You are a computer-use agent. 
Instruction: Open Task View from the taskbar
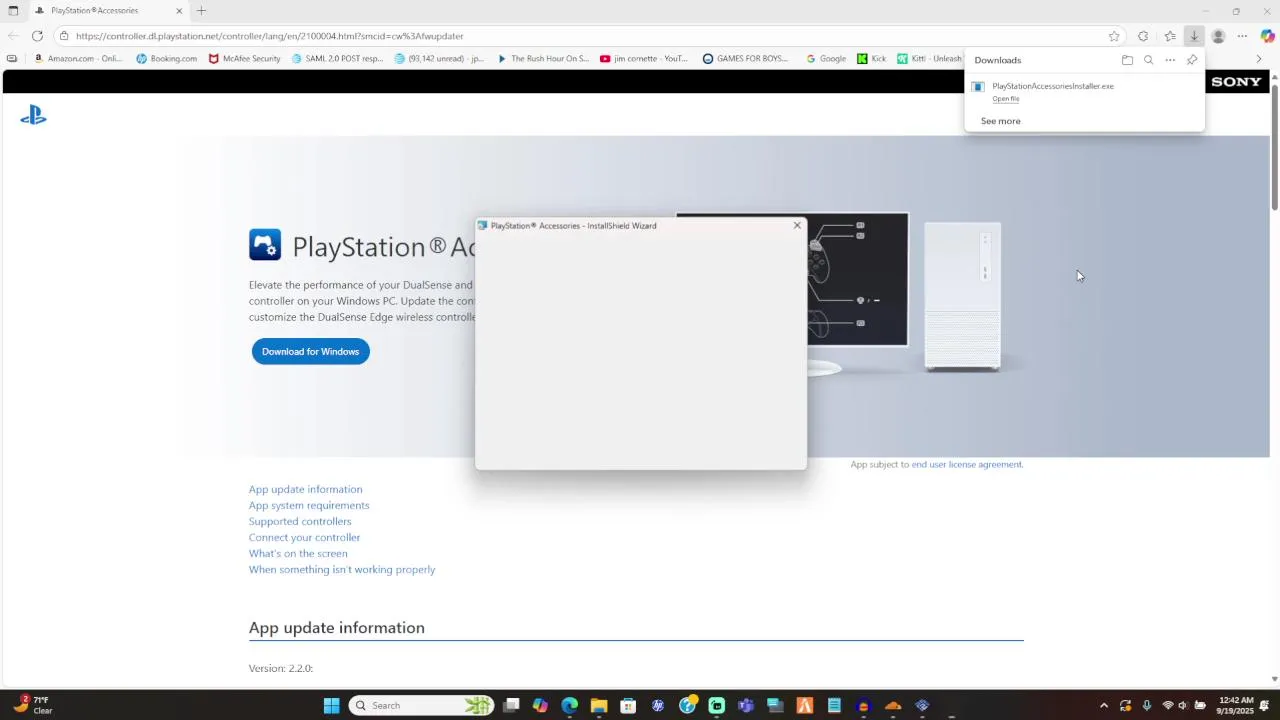(511, 706)
